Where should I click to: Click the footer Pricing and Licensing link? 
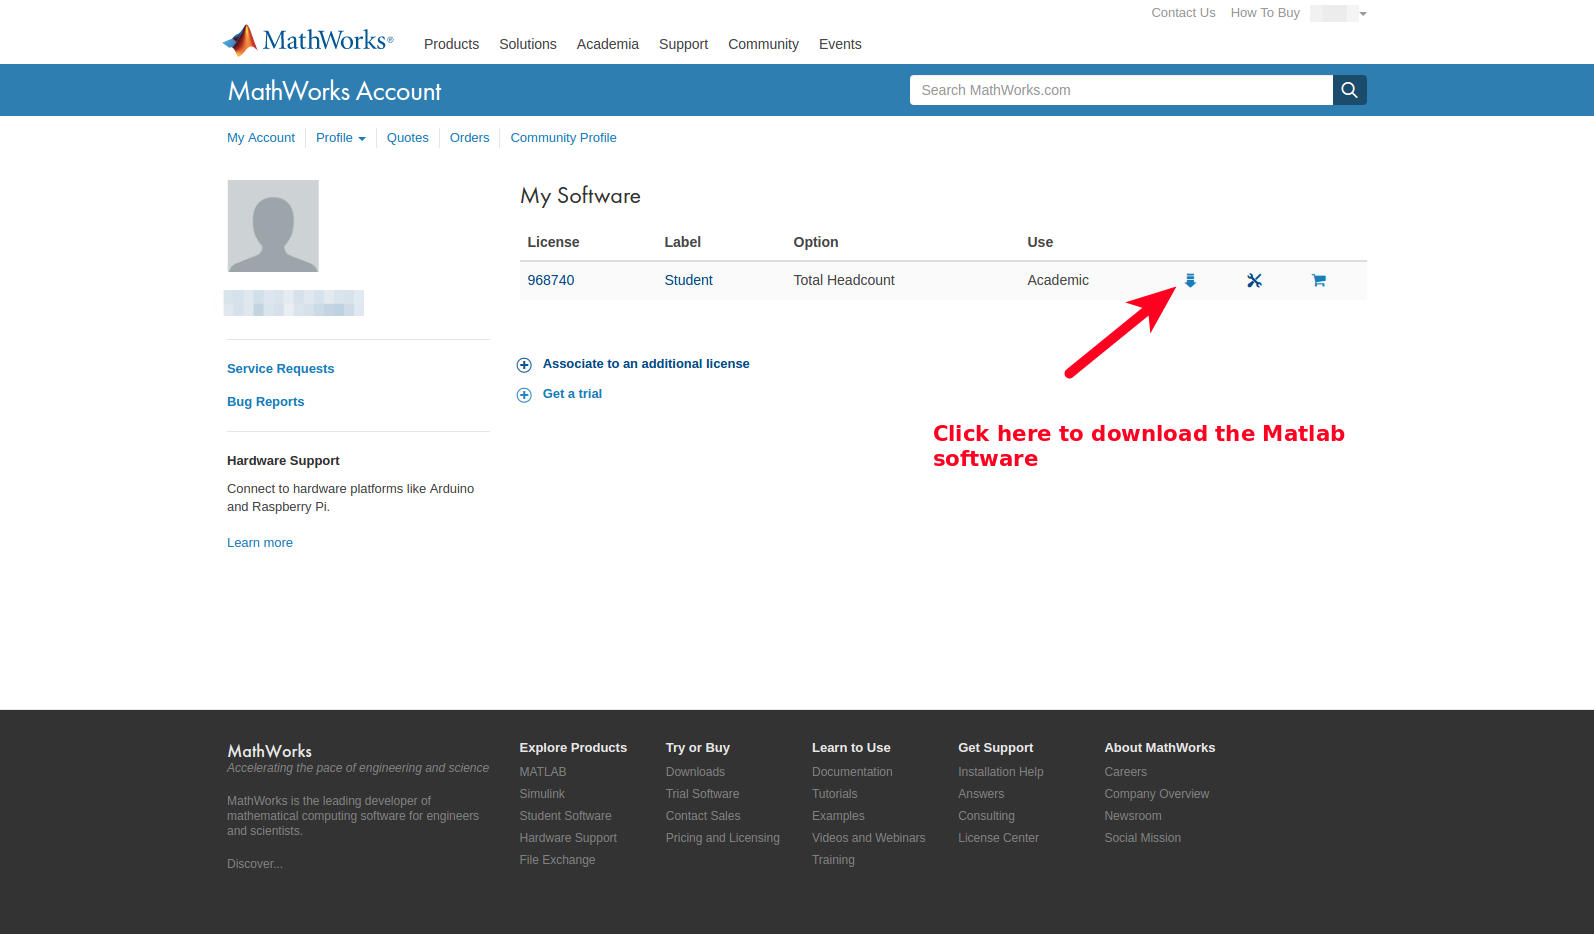(x=722, y=838)
